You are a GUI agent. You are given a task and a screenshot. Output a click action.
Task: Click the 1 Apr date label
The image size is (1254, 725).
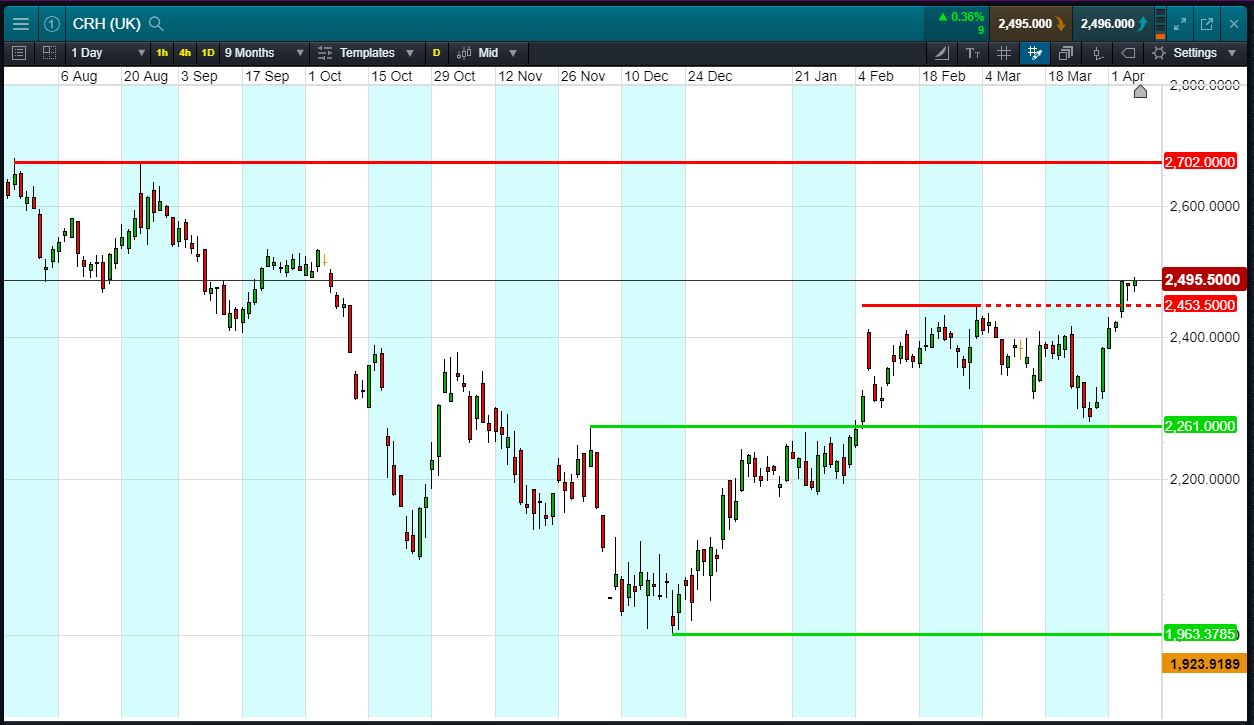pos(1128,76)
